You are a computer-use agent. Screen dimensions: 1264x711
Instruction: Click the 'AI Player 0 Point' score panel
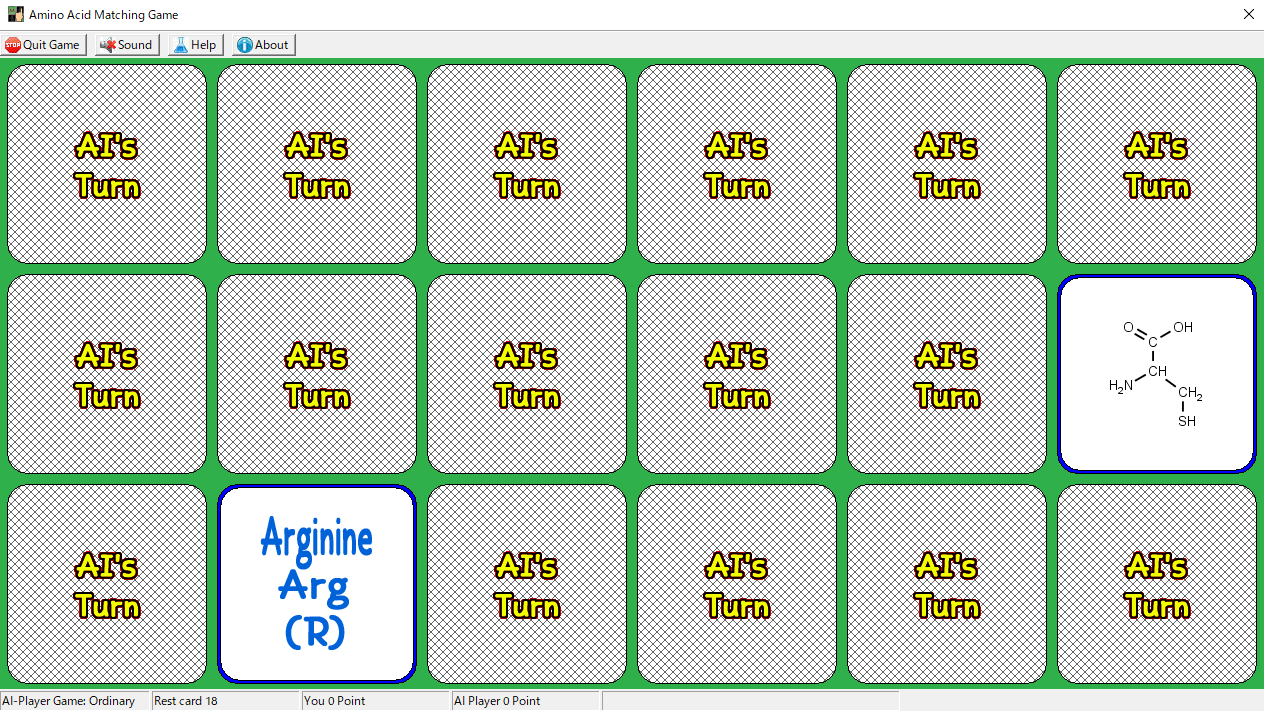[525, 701]
